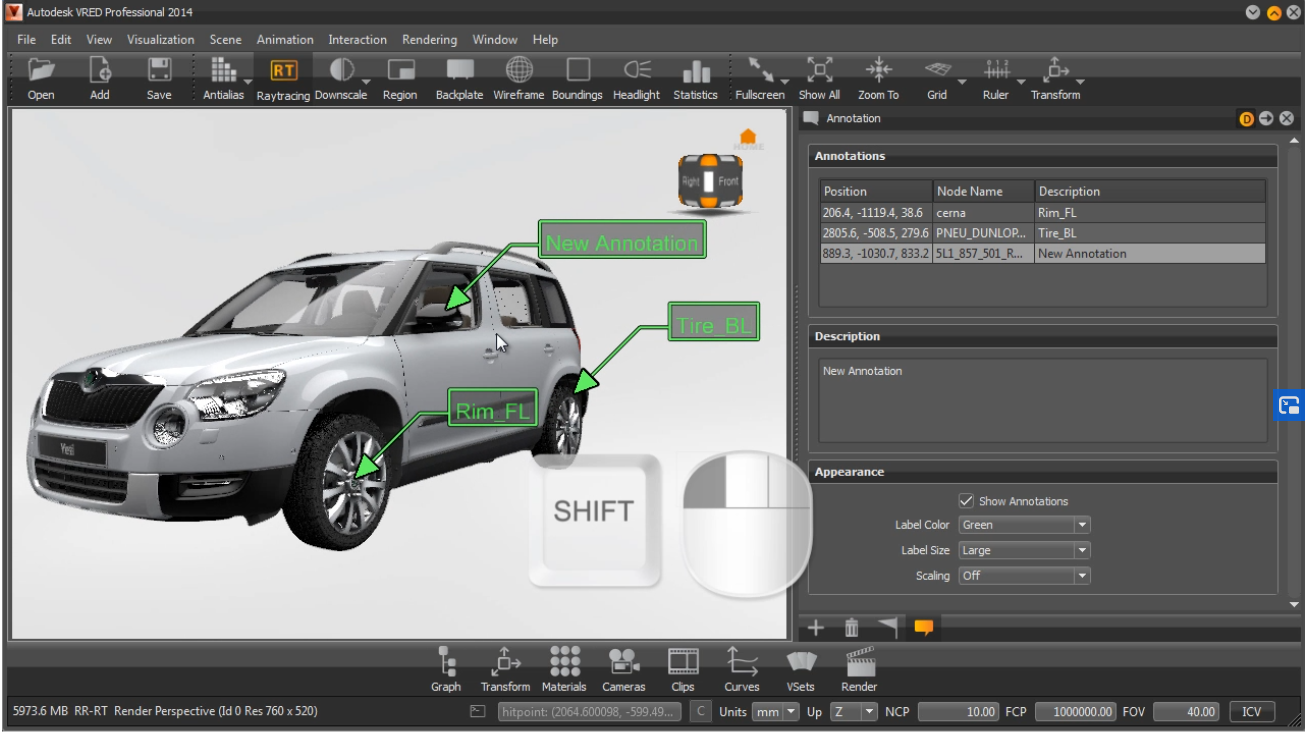The width and height of the screenshot is (1305, 733).
Task: Uncheck the Show Annotations checkbox
Action: click(966, 501)
